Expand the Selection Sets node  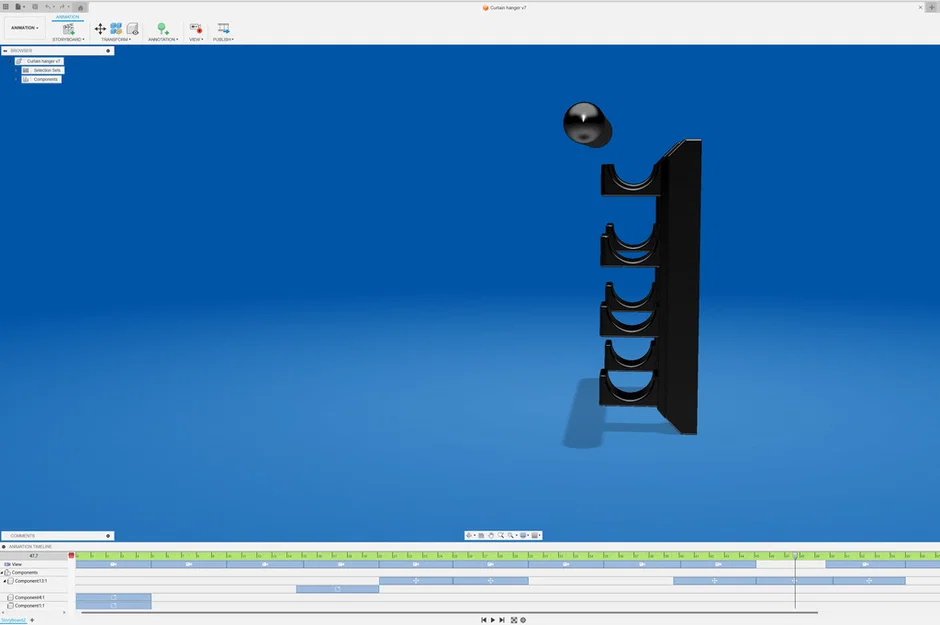point(16,71)
